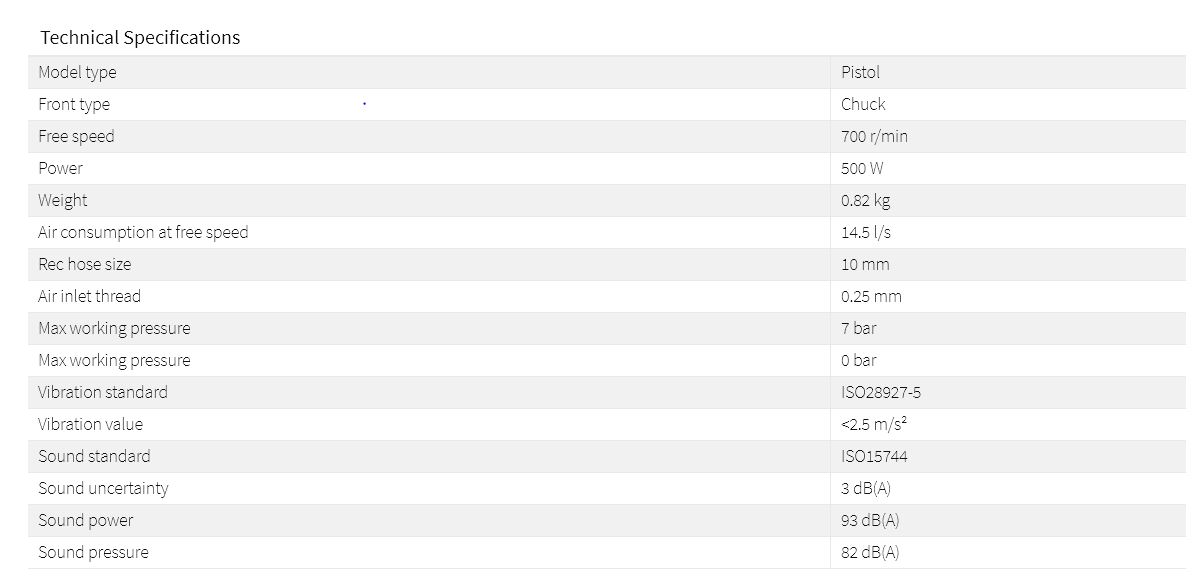Screen dimensions: 1192x576
Task: Select the 7 bar pressure value
Action: click(x=859, y=328)
